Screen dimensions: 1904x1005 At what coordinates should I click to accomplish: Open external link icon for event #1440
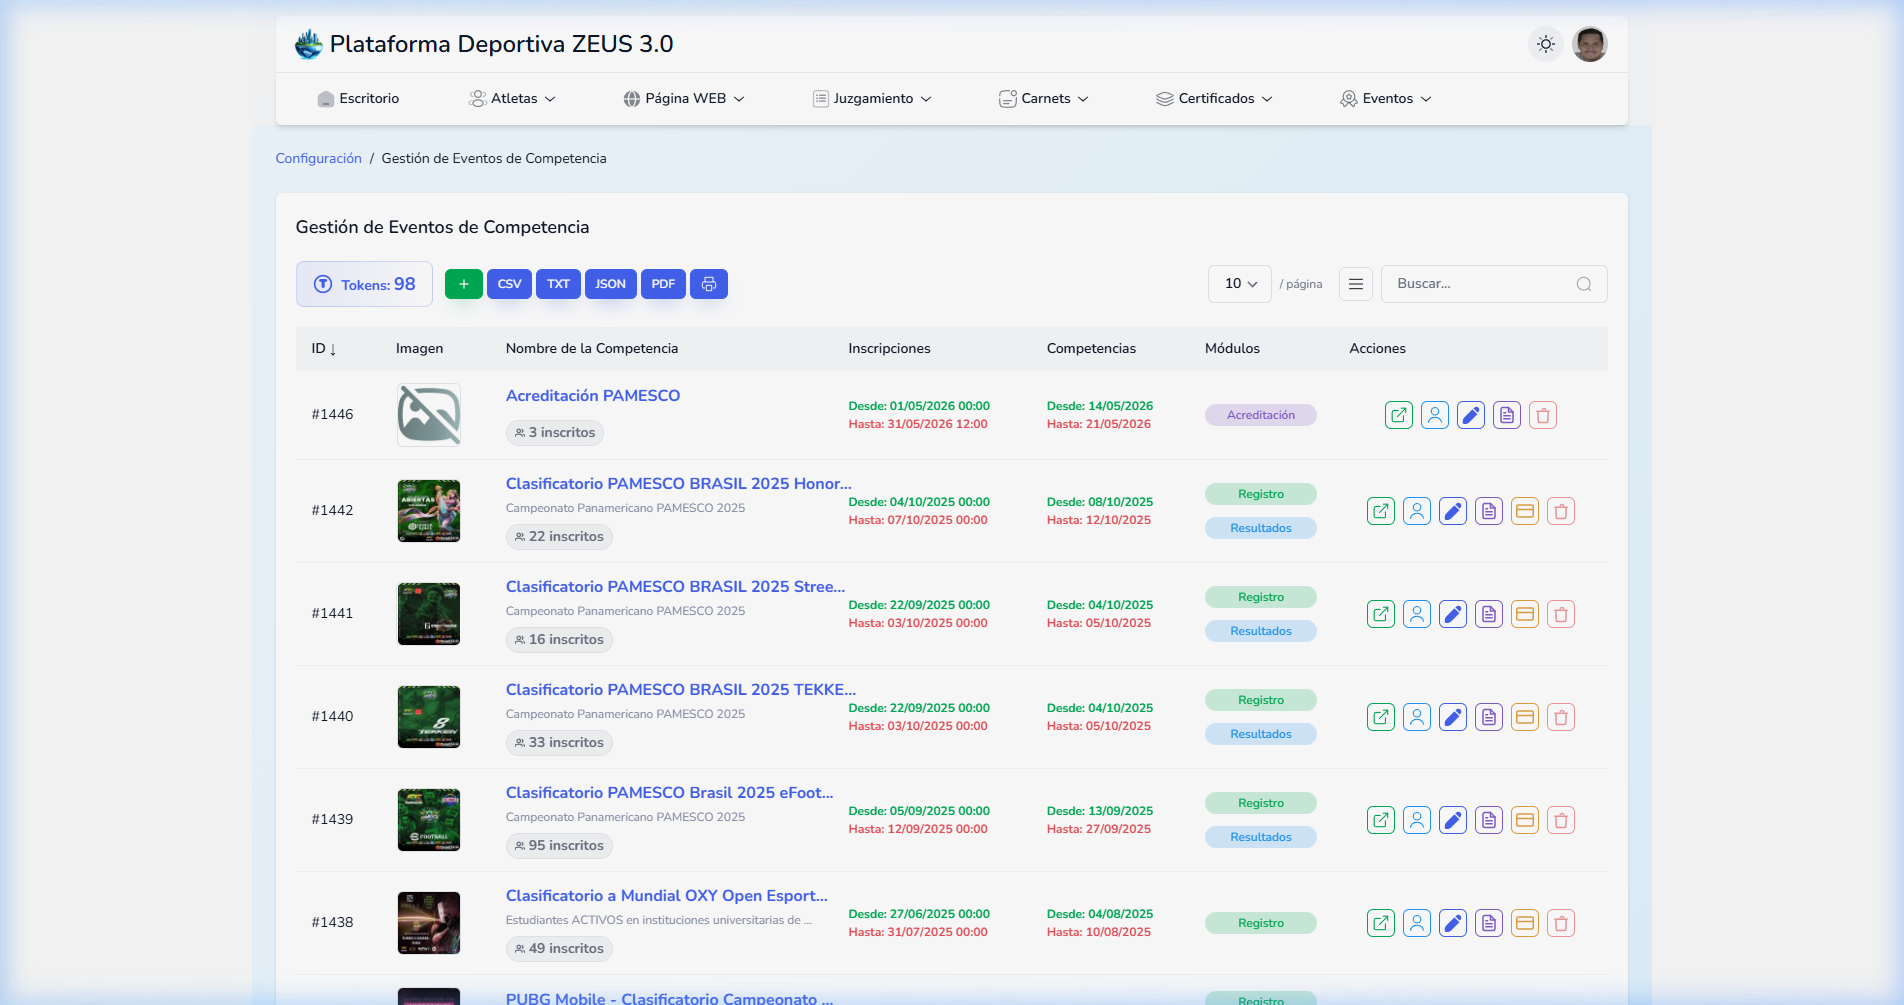1381,717
